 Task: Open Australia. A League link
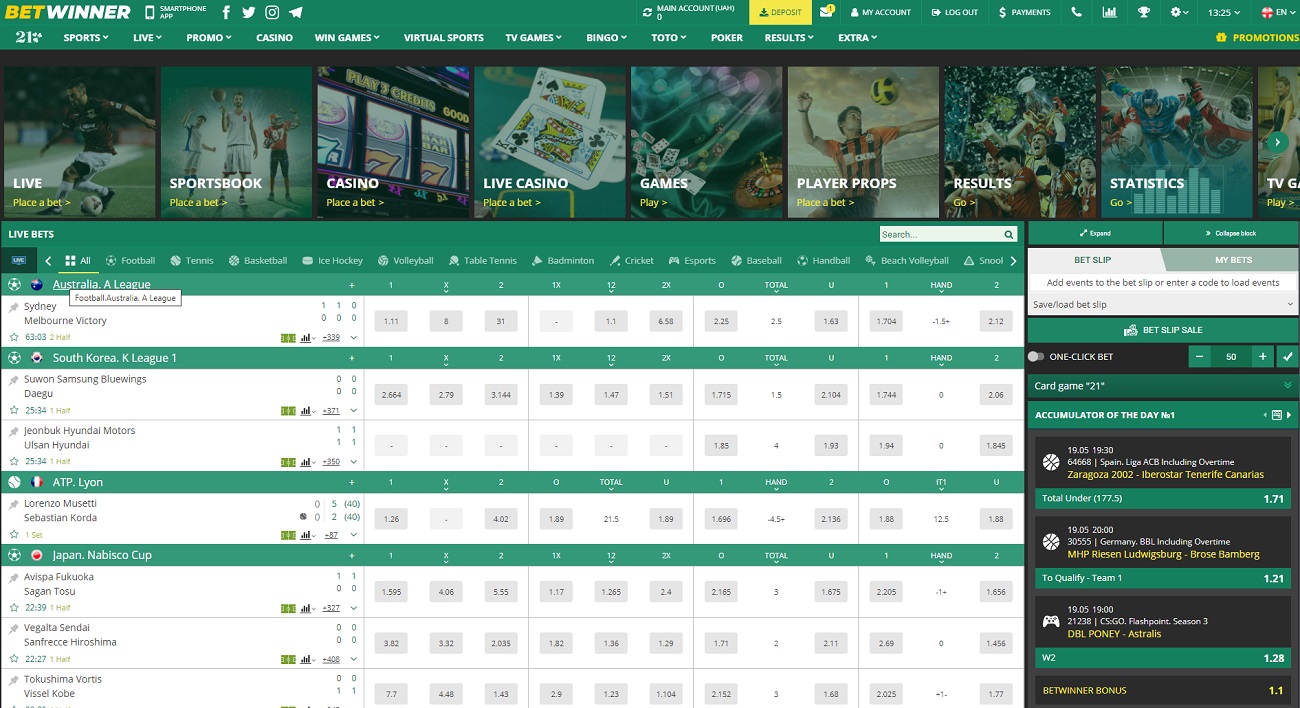102,285
